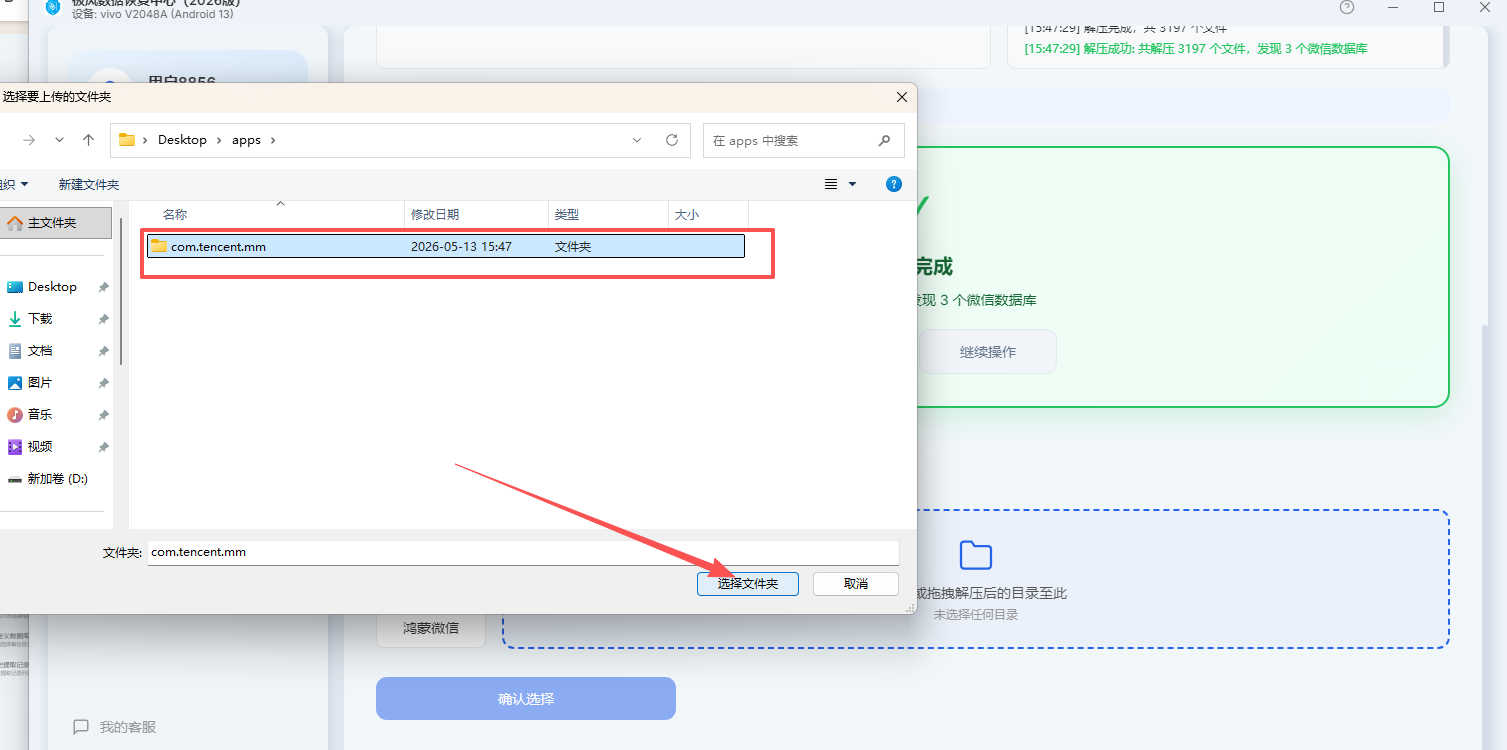
Task: Open 音乐 in the navigation pane
Action: [x=40, y=415]
